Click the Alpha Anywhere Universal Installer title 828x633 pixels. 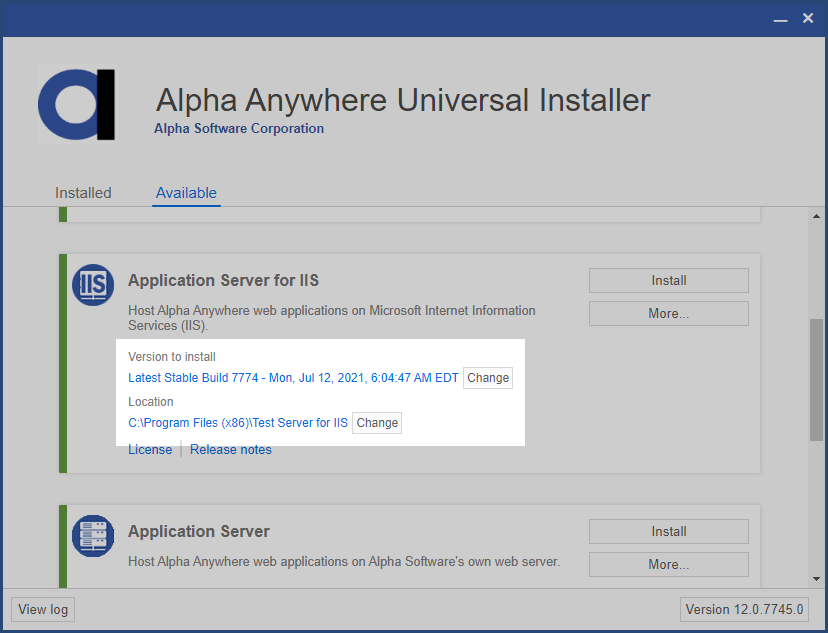pos(403,100)
